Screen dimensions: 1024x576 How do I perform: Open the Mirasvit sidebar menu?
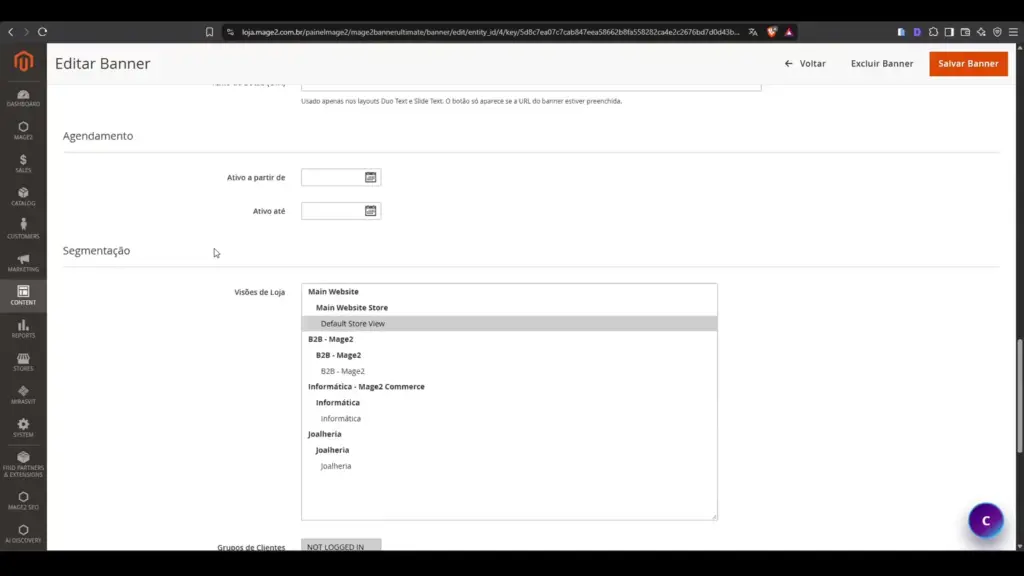coord(24,394)
